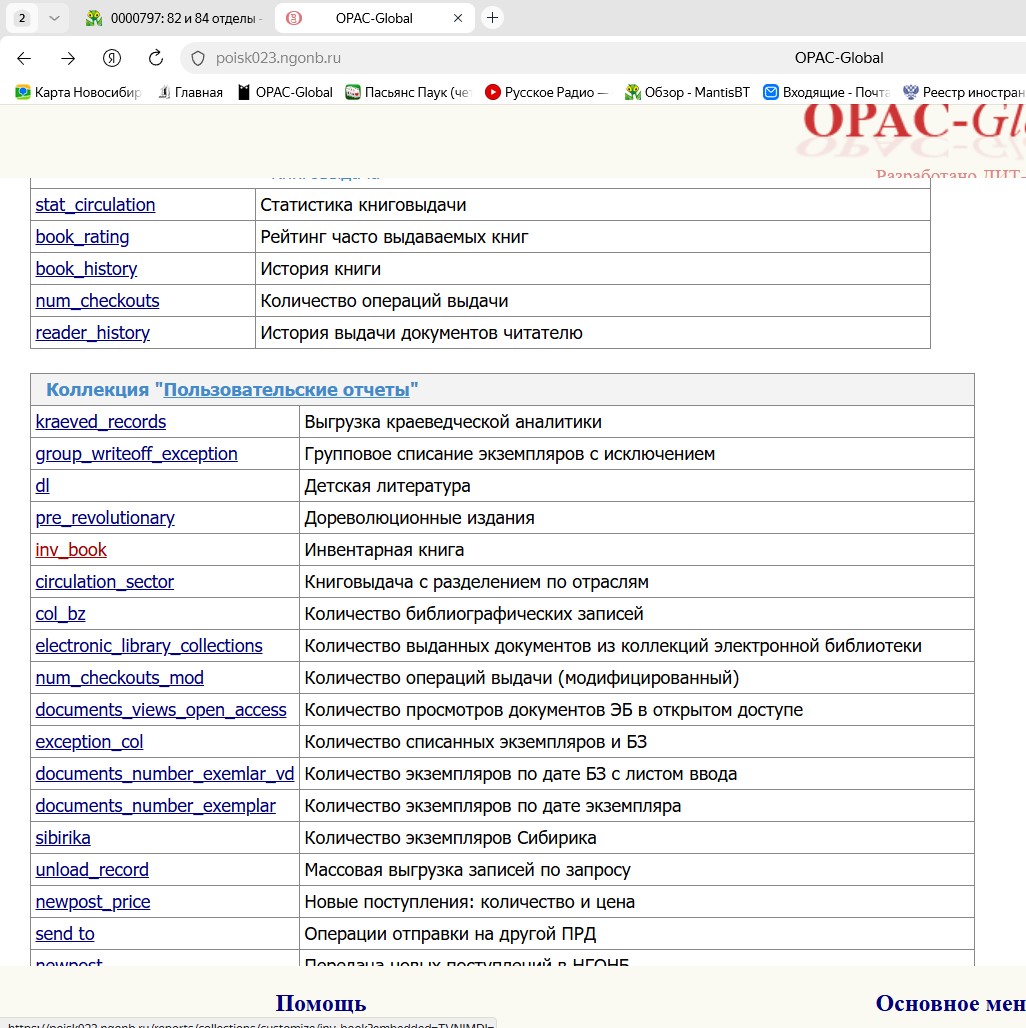The image size is (1026, 1028).
Task: Open the 'Русское Радио' bookmark
Action: pyautogui.click(x=546, y=92)
